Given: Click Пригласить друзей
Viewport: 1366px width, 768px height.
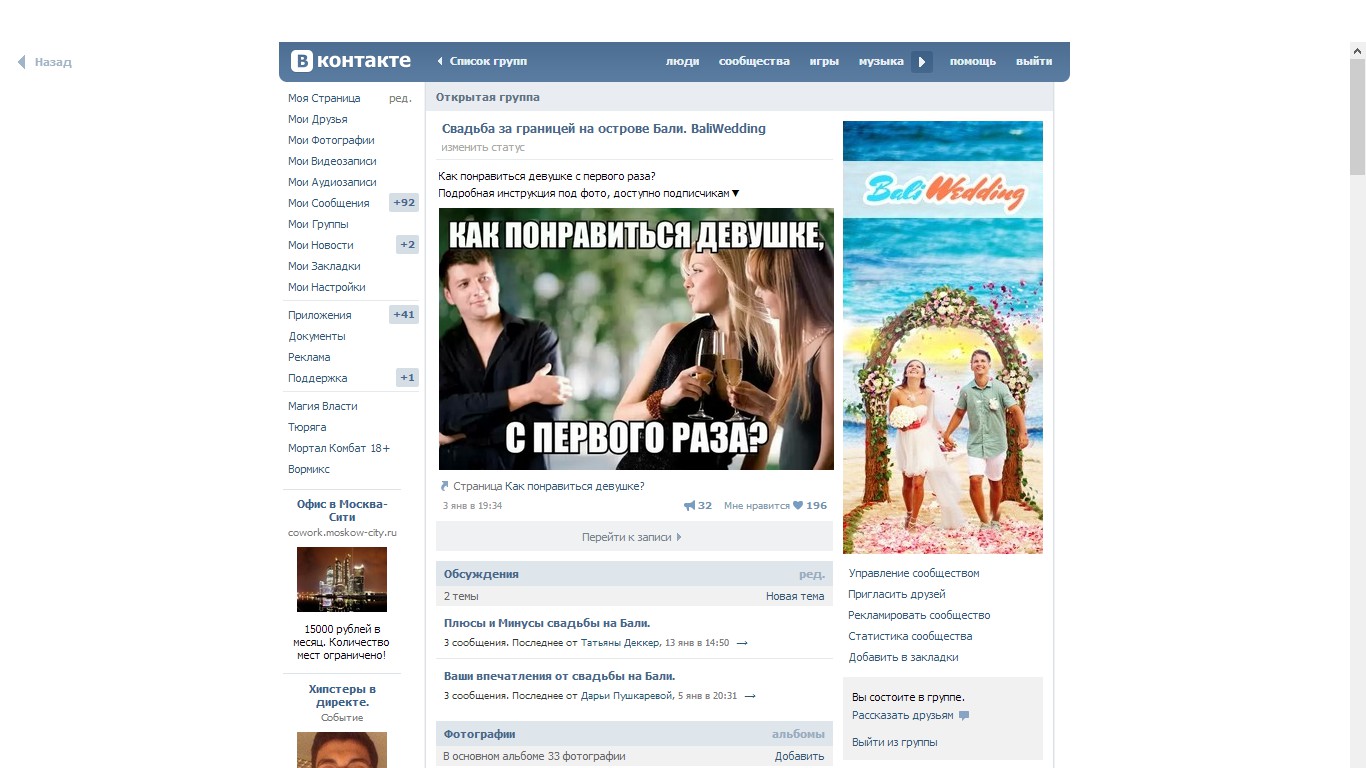Looking at the screenshot, I should point(897,594).
